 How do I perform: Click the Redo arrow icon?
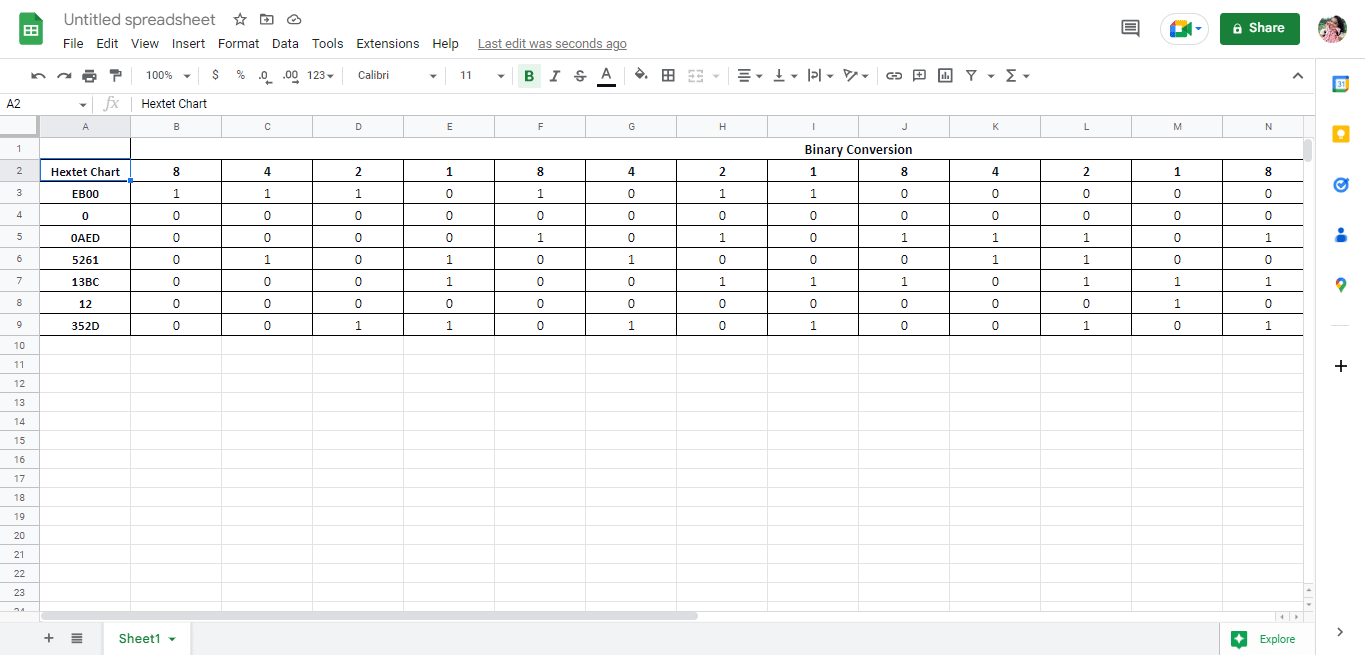[x=64, y=76]
